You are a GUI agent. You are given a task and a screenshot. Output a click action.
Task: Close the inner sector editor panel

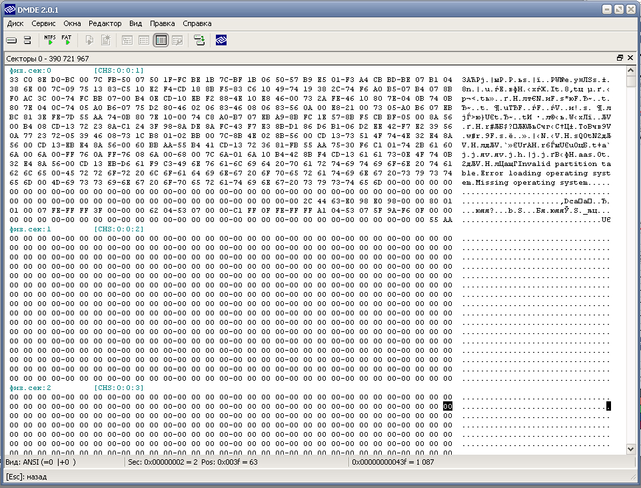(x=632, y=59)
